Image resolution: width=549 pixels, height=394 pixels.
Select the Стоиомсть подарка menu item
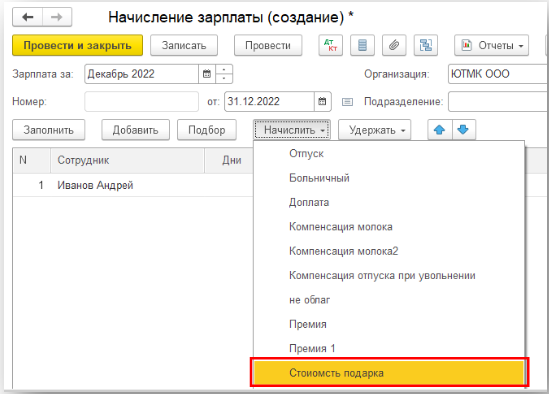pyautogui.click(x=389, y=373)
